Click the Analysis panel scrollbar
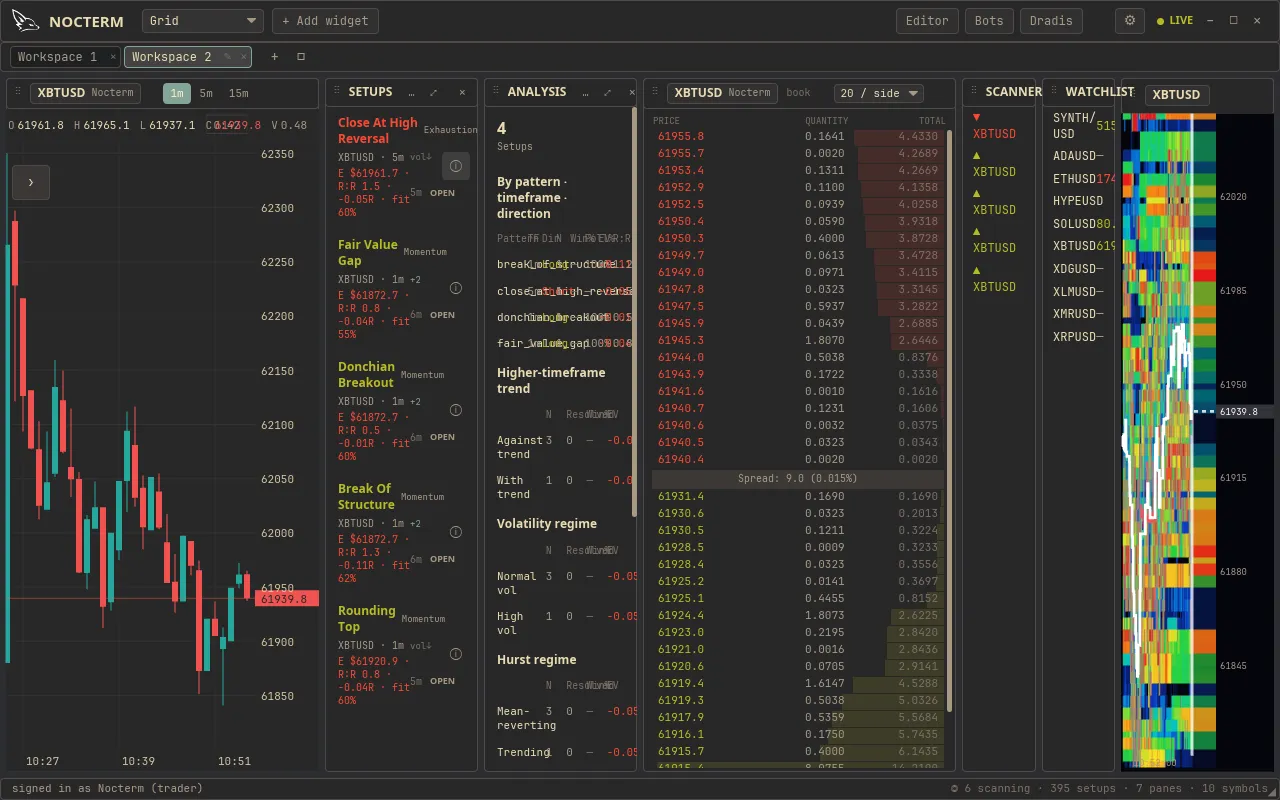The image size is (1280, 800). tap(634, 312)
